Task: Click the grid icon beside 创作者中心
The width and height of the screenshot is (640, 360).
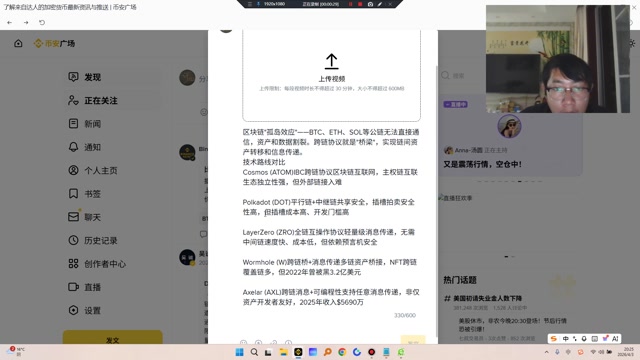Action: pyautogui.click(x=73, y=264)
